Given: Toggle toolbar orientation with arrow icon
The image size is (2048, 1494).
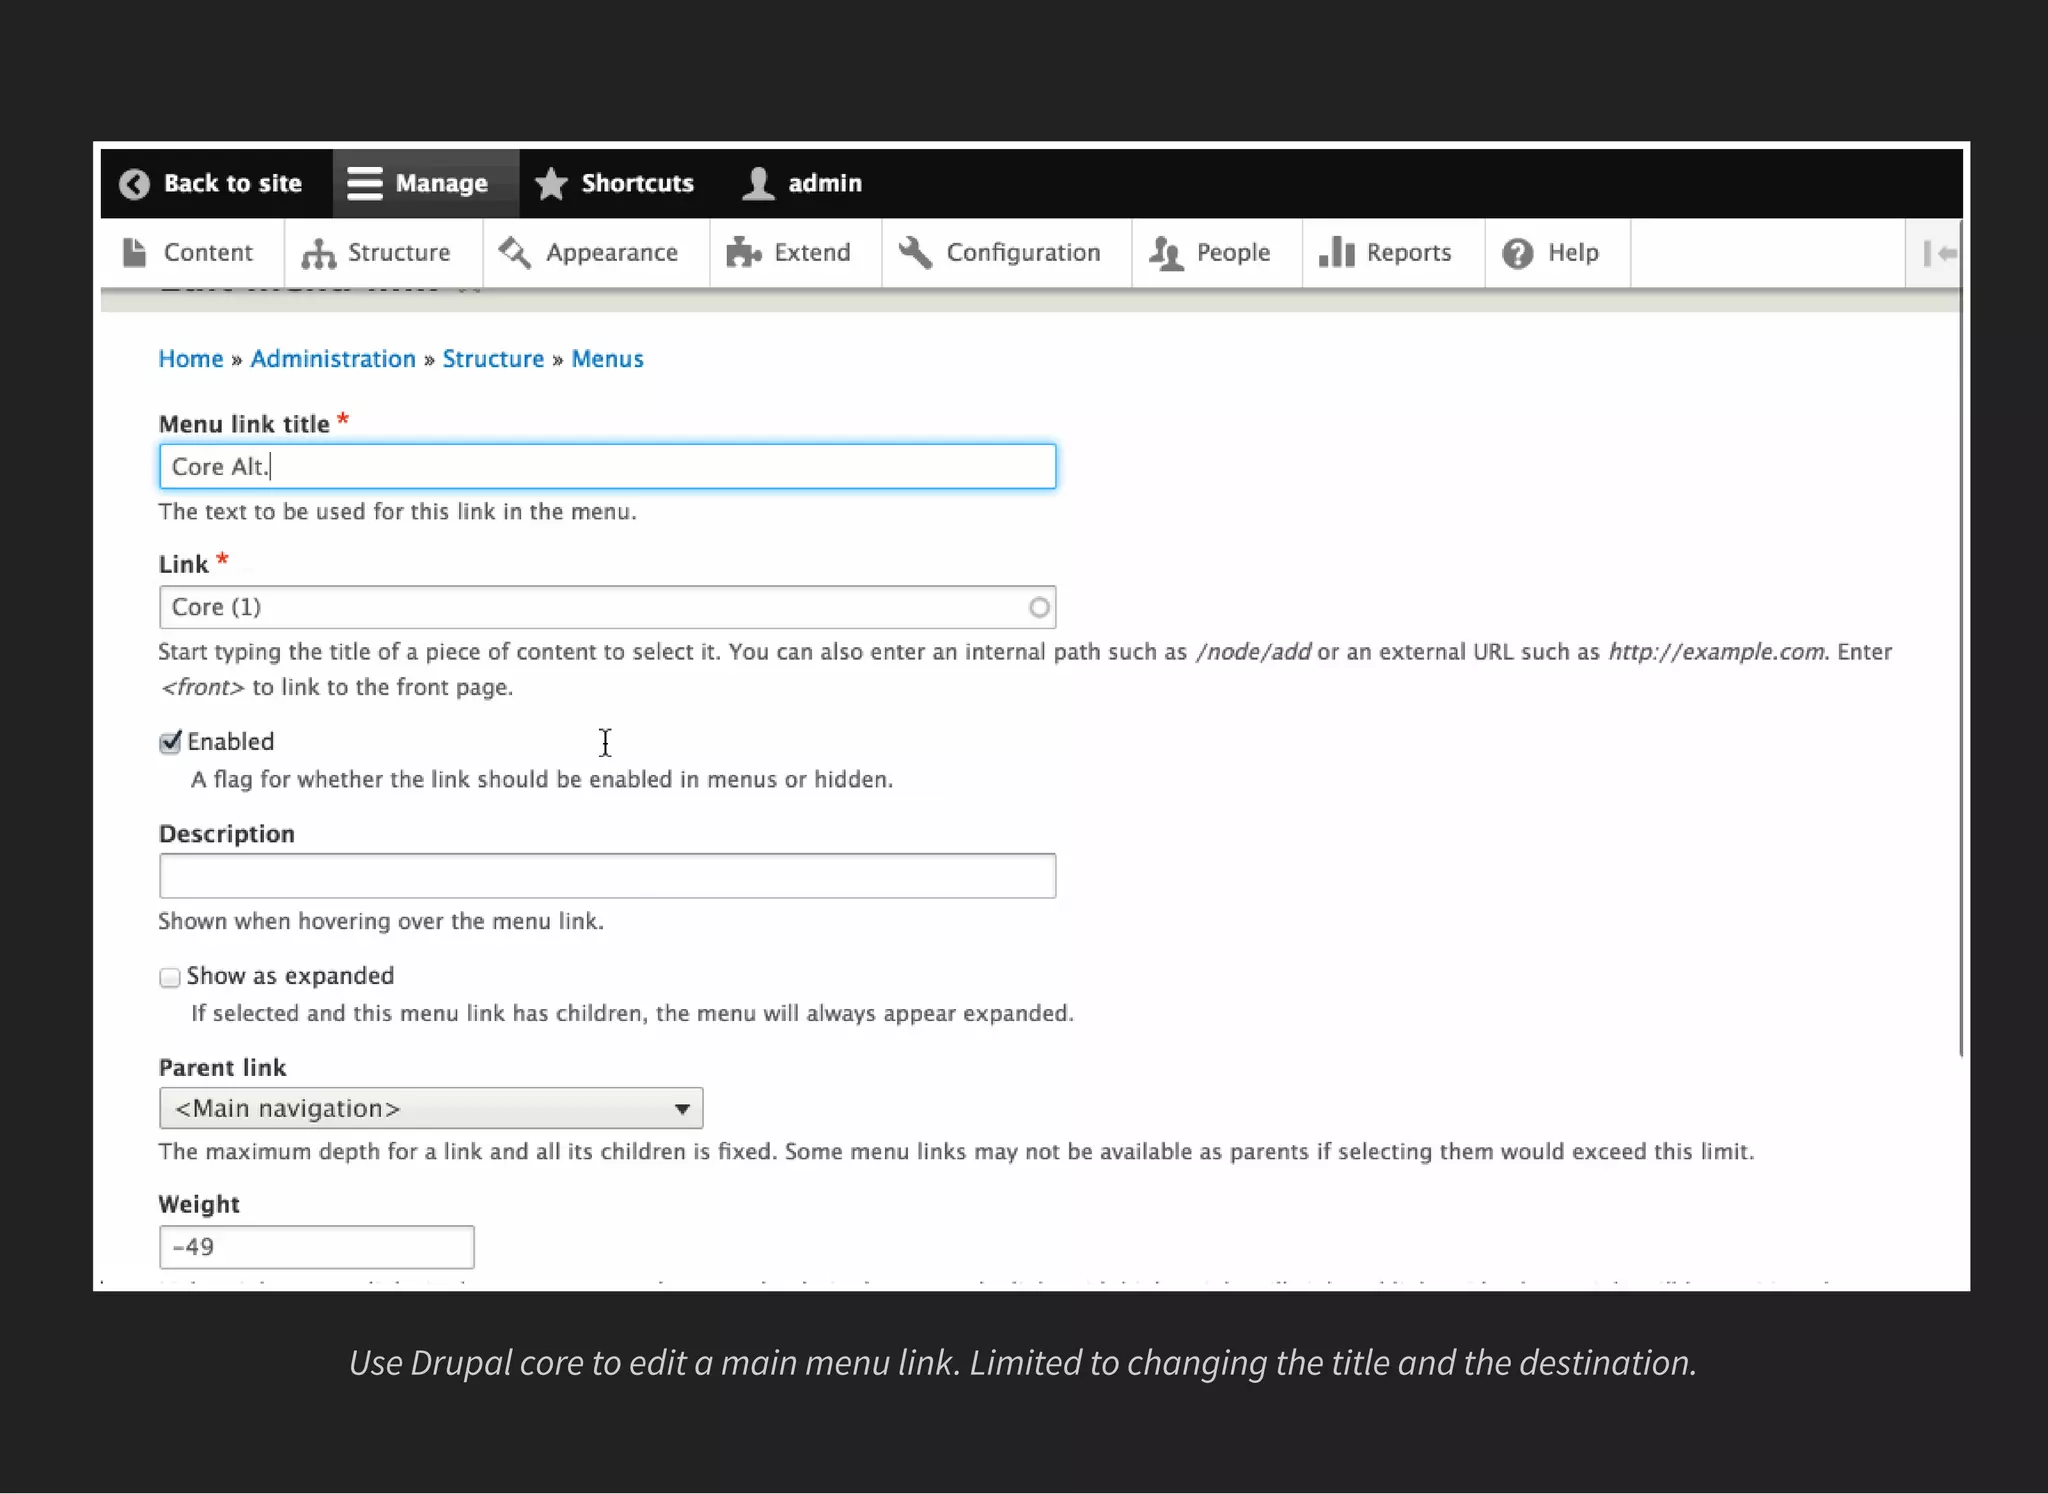Looking at the screenshot, I should 1940,253.
